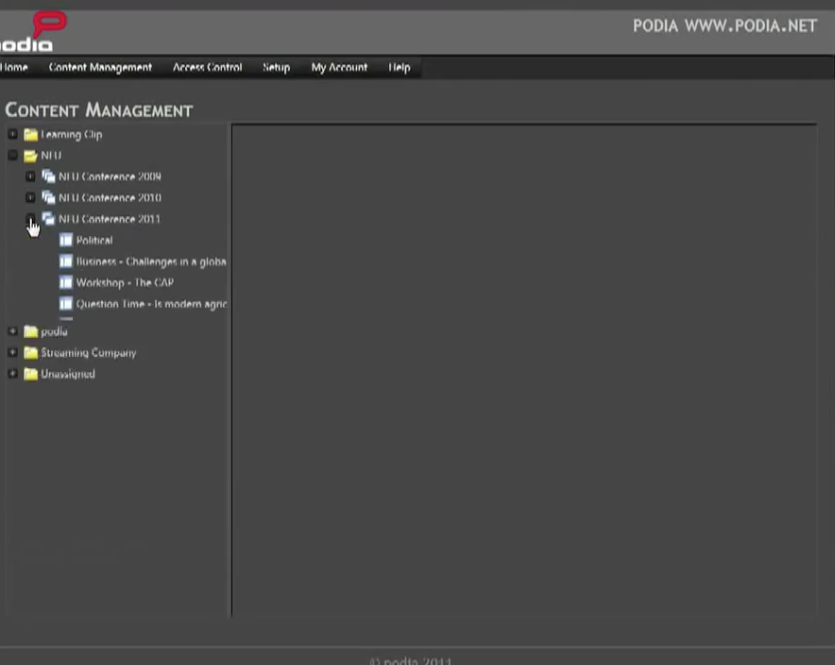Click the NFU Conference 2009 group icon
The width and height of the screenshot is (835, 665).
coord(48,176)
